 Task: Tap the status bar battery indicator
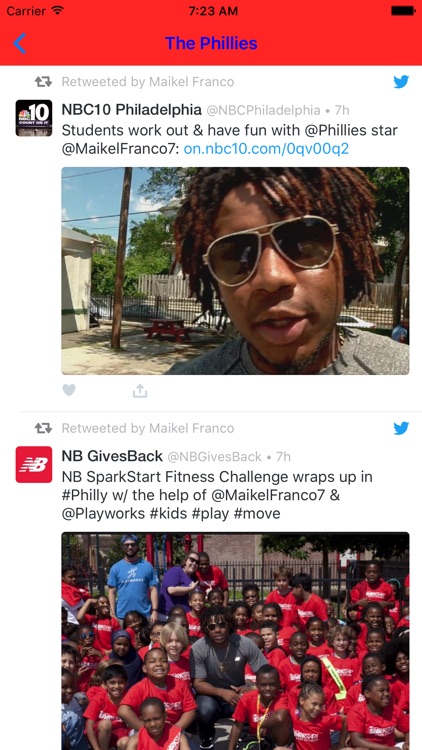403,11
